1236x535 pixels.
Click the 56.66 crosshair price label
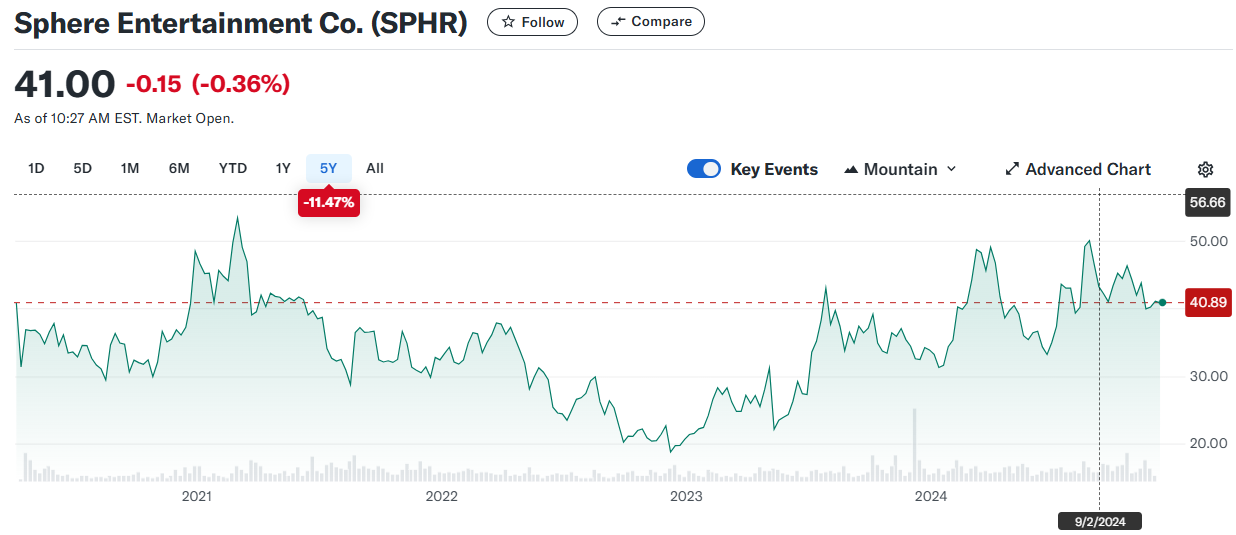click(1207, 202)
